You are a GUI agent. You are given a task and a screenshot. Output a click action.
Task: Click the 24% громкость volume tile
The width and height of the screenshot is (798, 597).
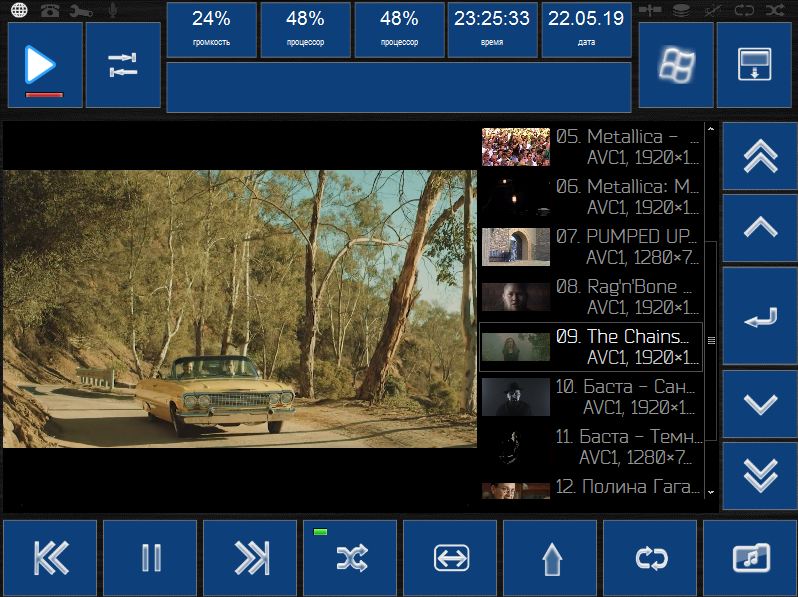(x=211, y=30)
